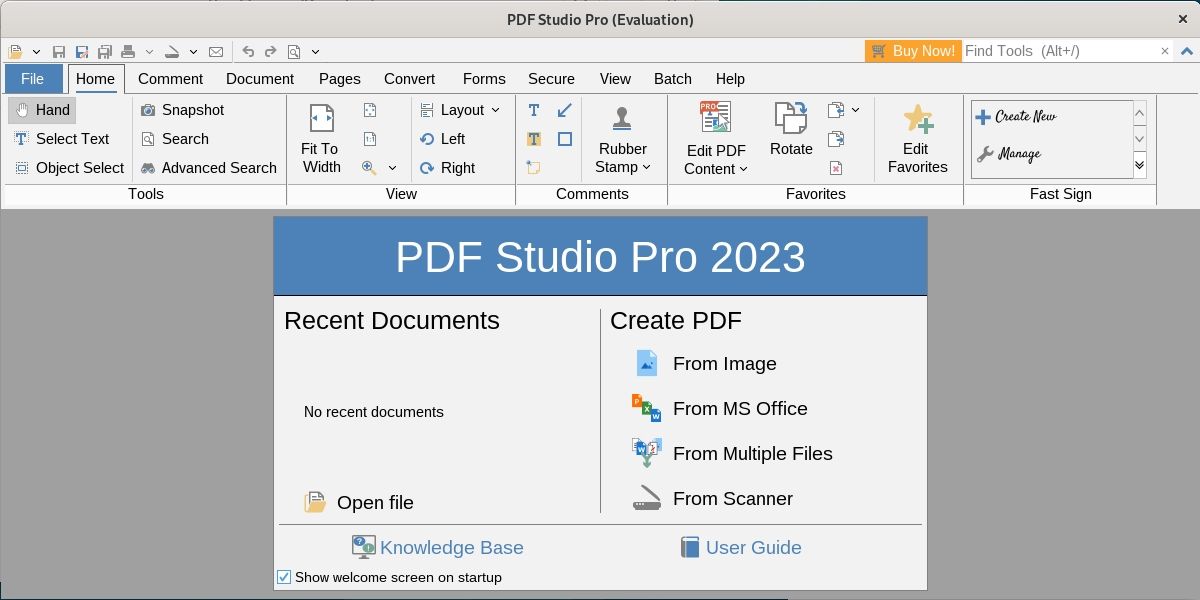The height and width of the screenshot is (600, 1200).
Task: Uncheck Show welcome screen on startup
Action: (283, 577)
